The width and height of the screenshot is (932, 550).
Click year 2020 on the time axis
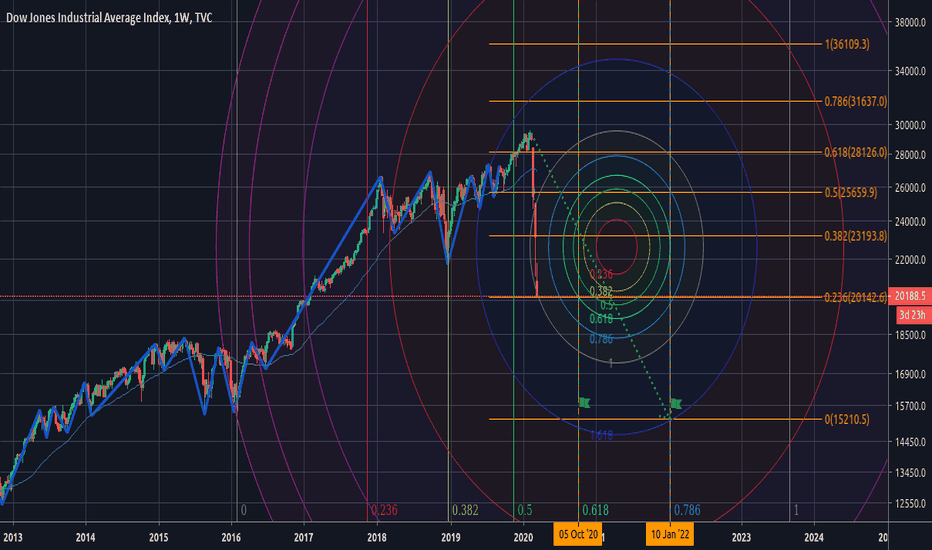point(523,538)
